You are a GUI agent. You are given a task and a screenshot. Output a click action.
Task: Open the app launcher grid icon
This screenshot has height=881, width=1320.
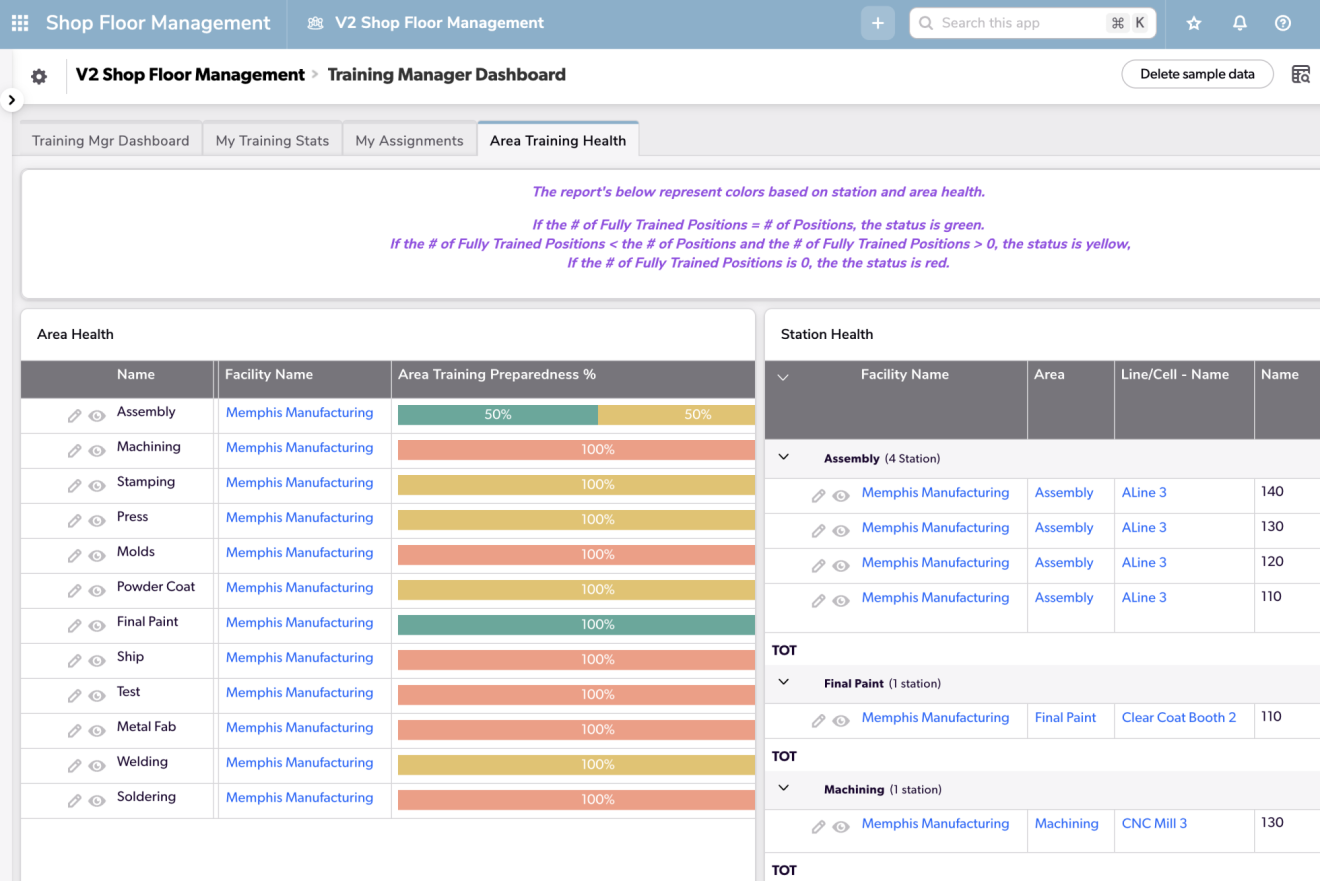point(20,23)
